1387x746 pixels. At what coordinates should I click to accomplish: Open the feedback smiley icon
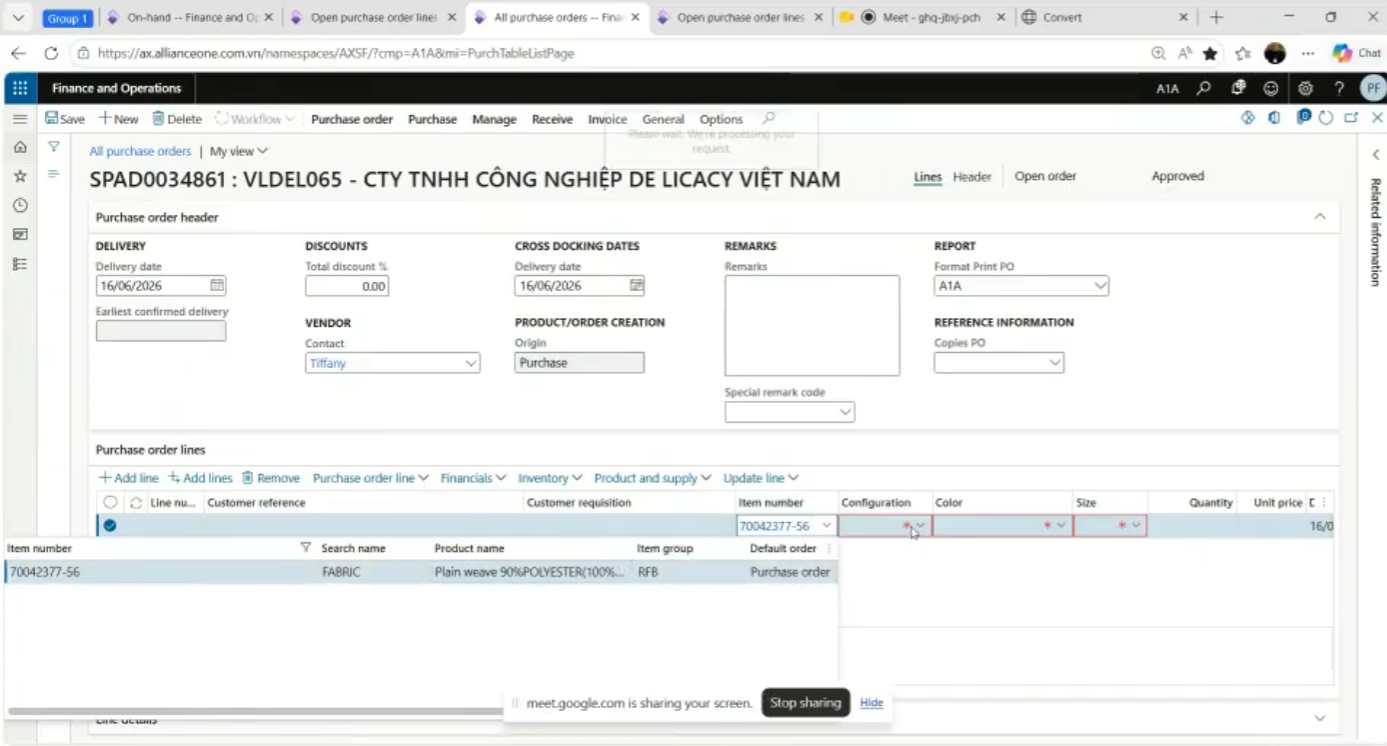point(1271,88)
